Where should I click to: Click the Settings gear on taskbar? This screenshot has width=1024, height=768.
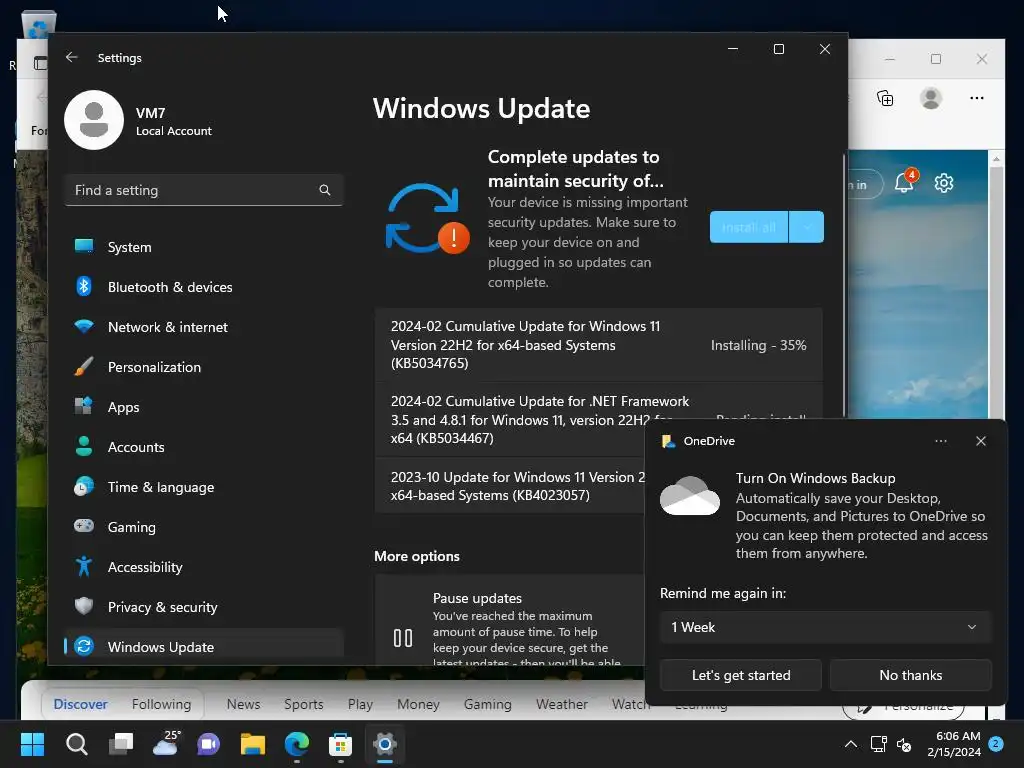[x=385, y=744]
